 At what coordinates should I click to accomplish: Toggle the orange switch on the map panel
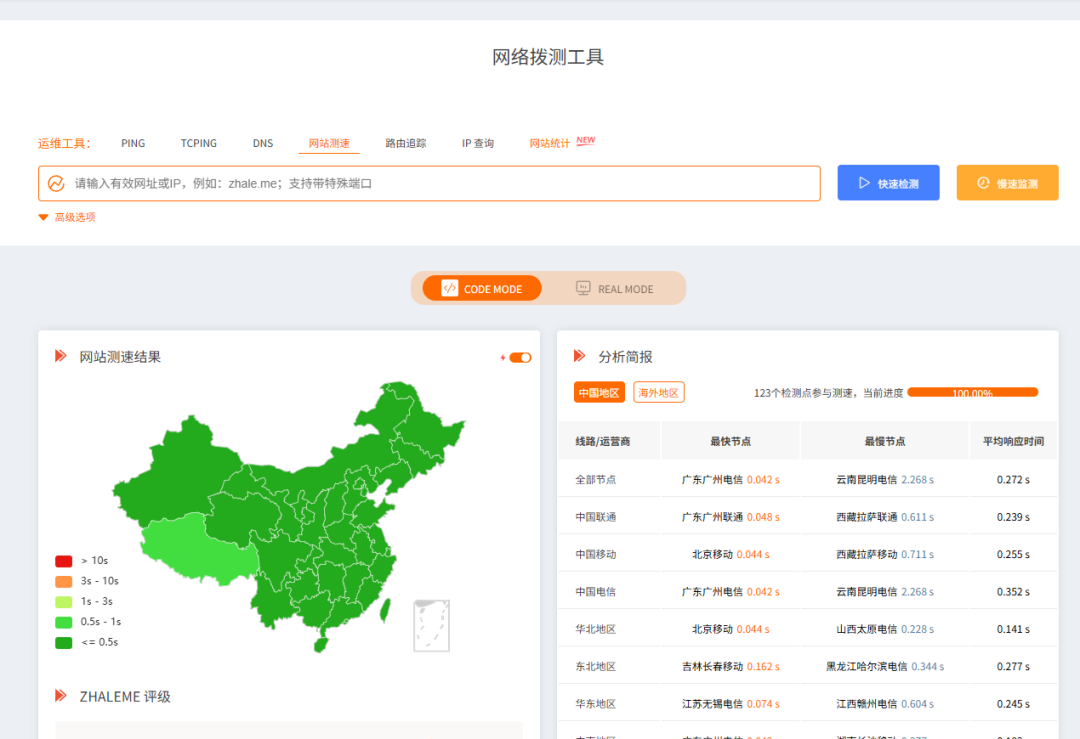tap(522, 354)
